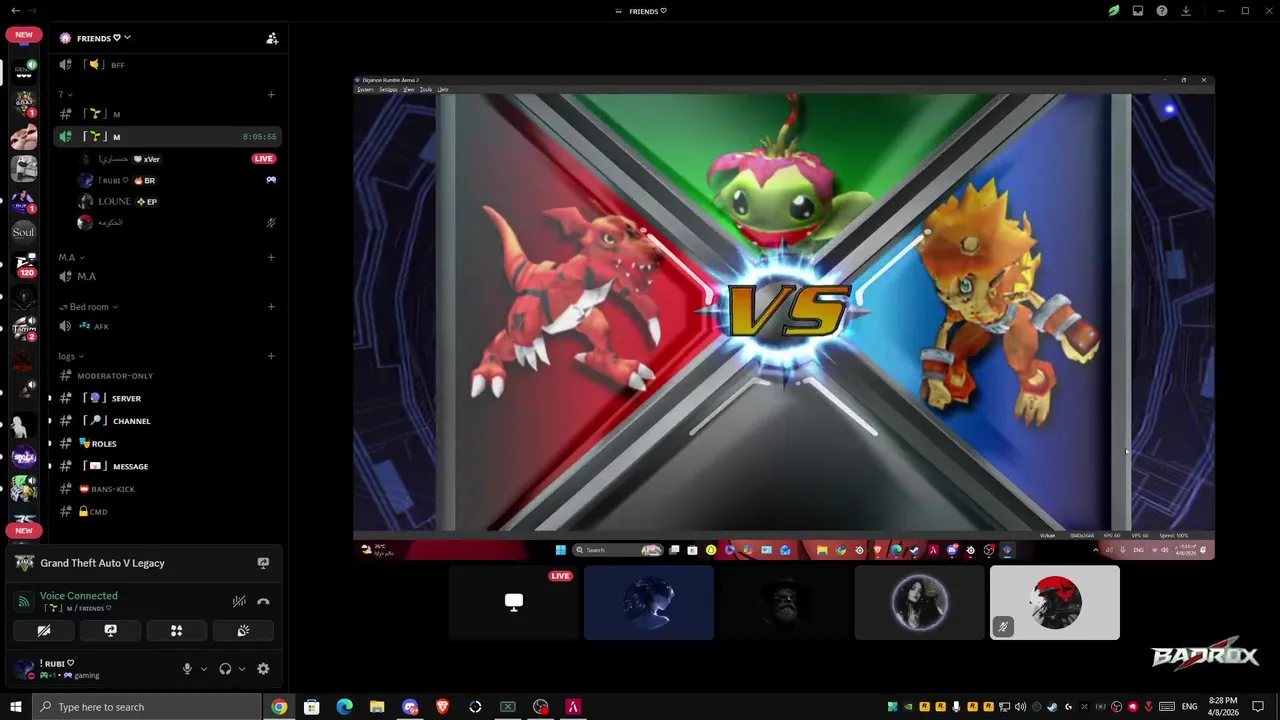Collapse the logs category

(71, 356)
